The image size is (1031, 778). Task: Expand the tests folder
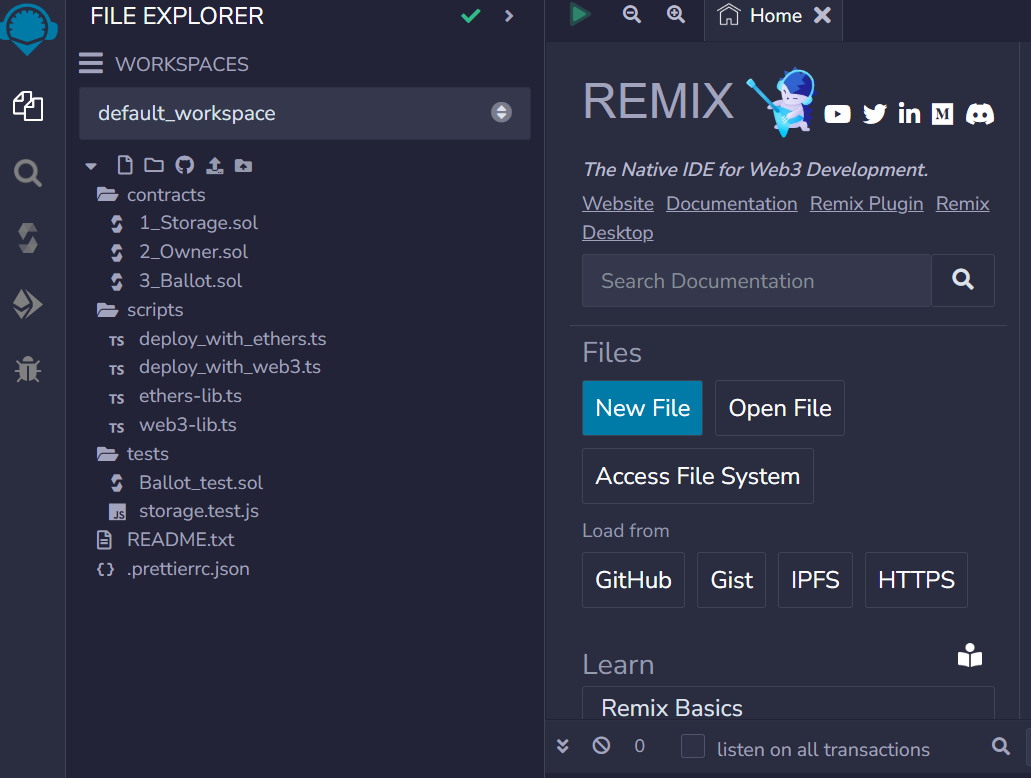point(146,453)
